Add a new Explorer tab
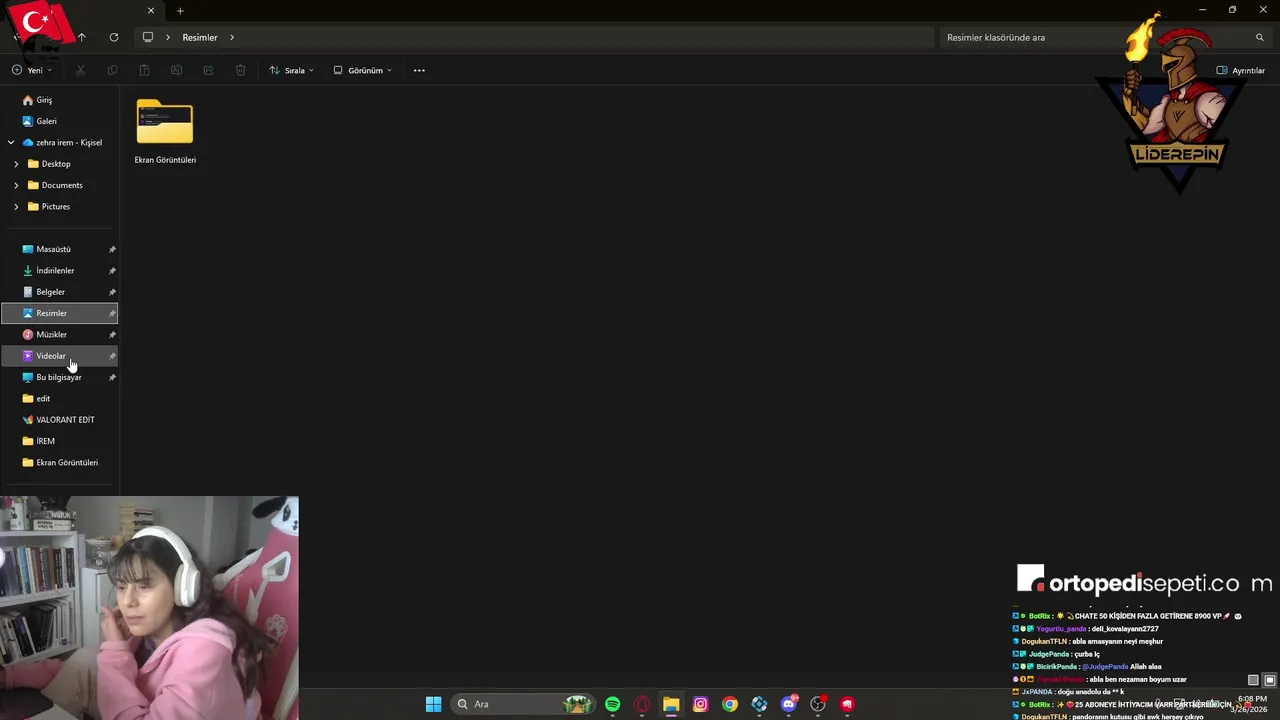 pos(180,11)
